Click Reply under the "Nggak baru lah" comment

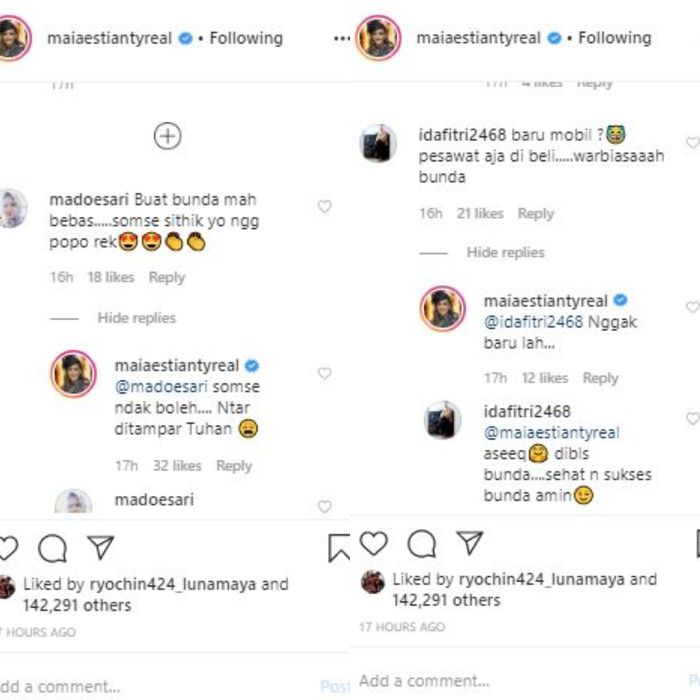tap(600, 378)
